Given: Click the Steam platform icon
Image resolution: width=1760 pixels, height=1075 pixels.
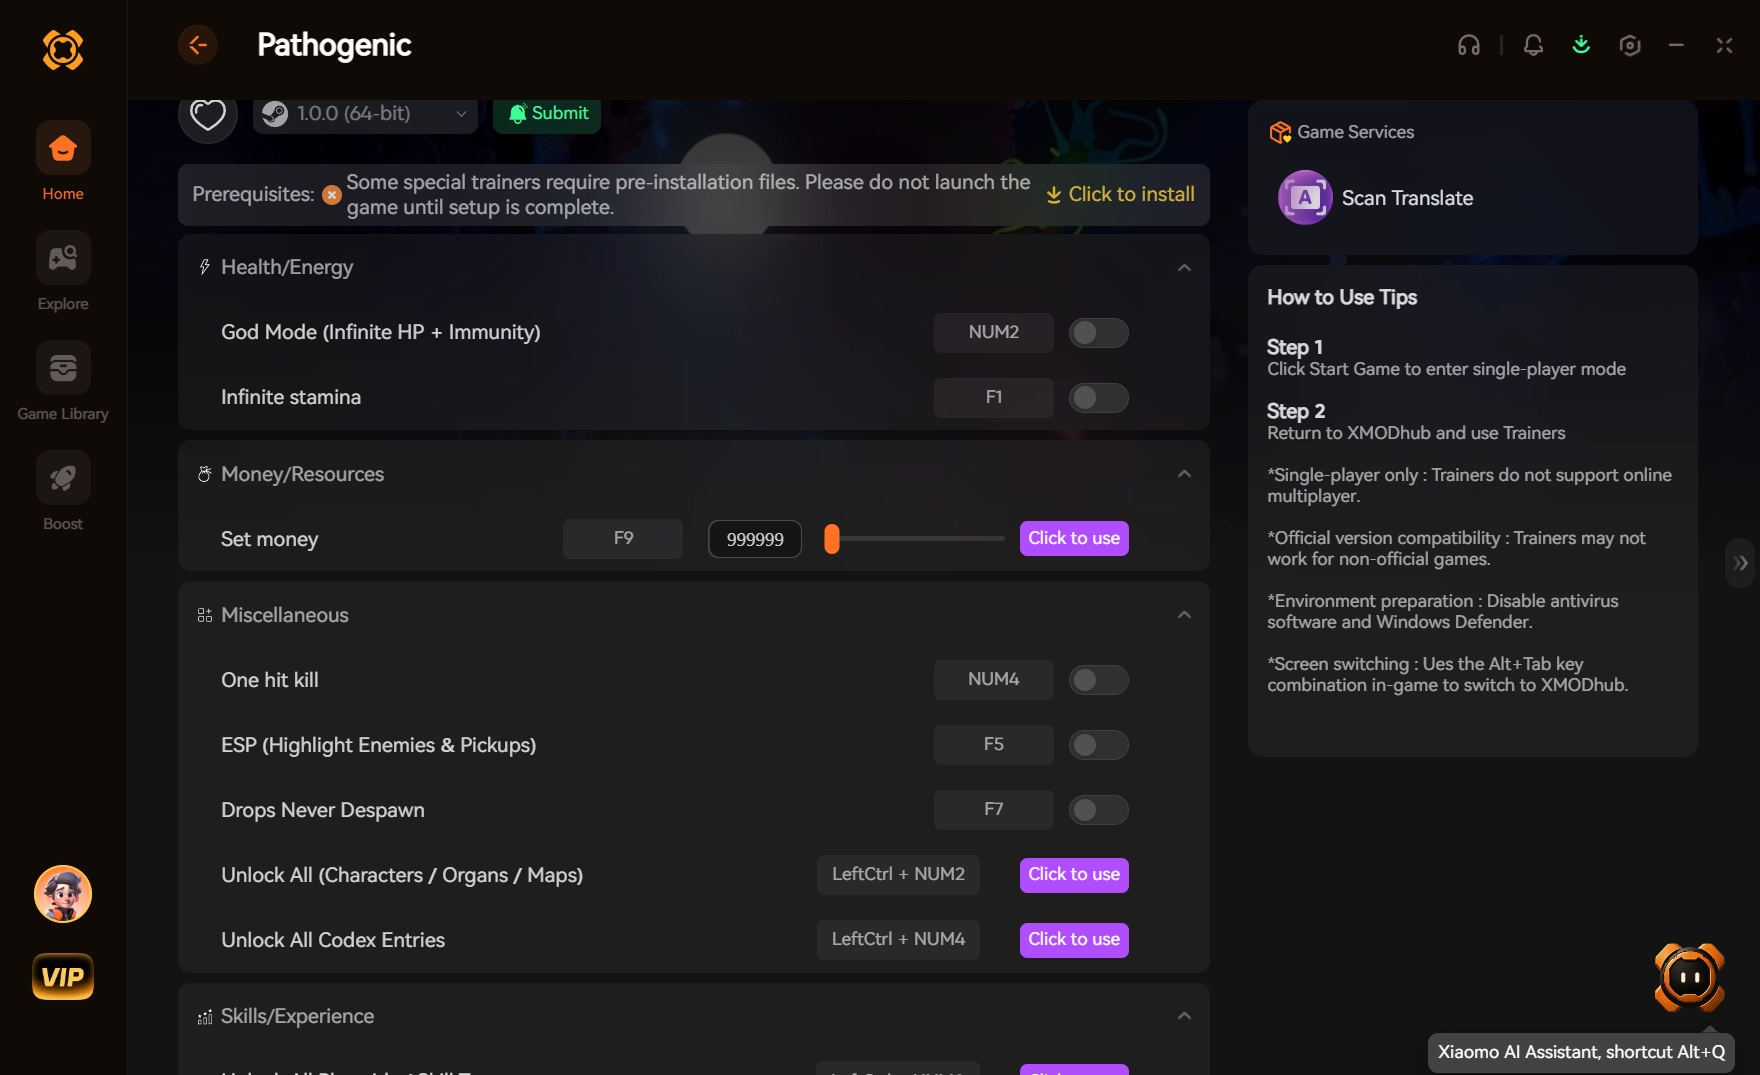Looking at the screenshot, I should click(275, 114).
